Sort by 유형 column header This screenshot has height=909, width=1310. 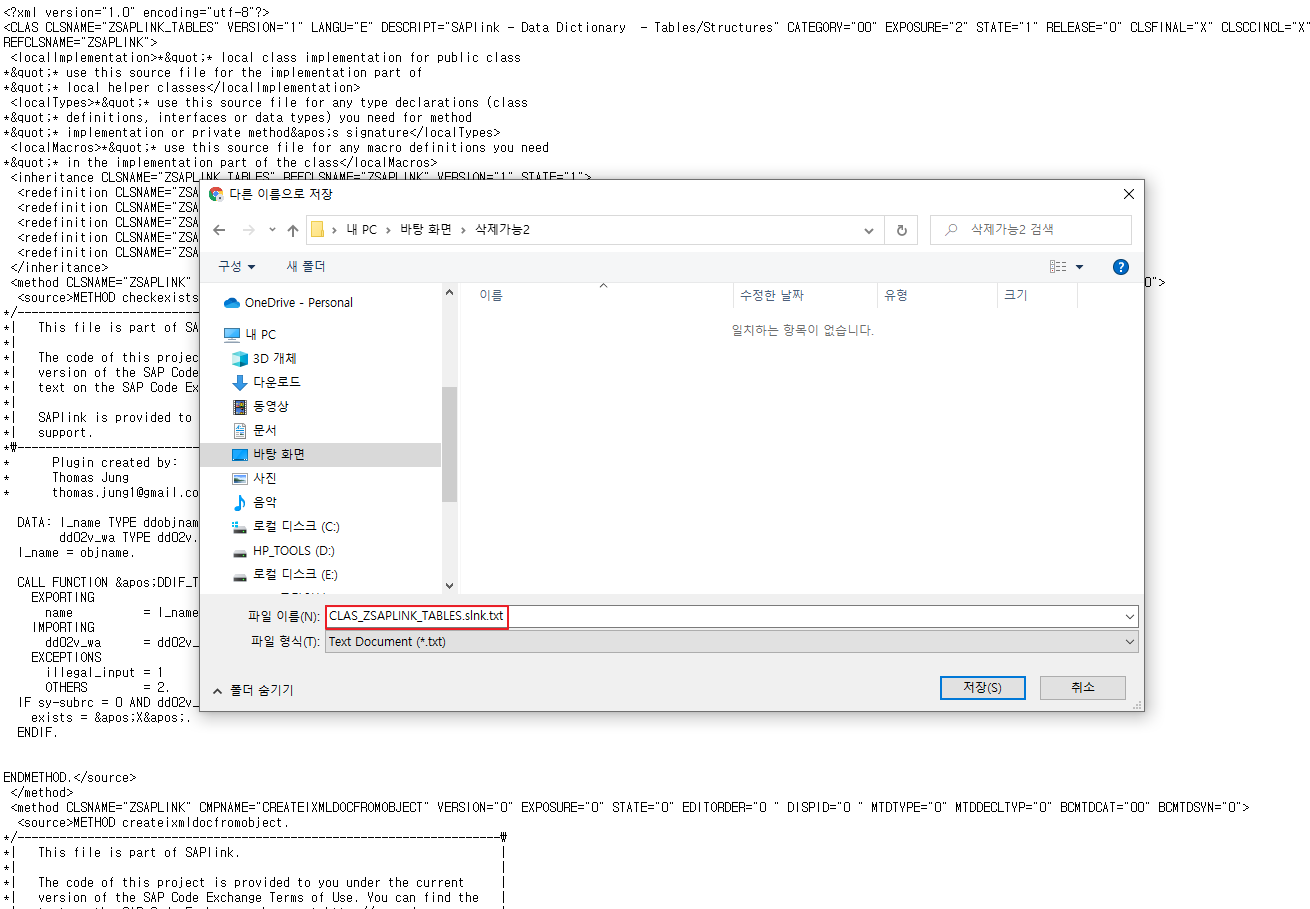click(938, 295)
